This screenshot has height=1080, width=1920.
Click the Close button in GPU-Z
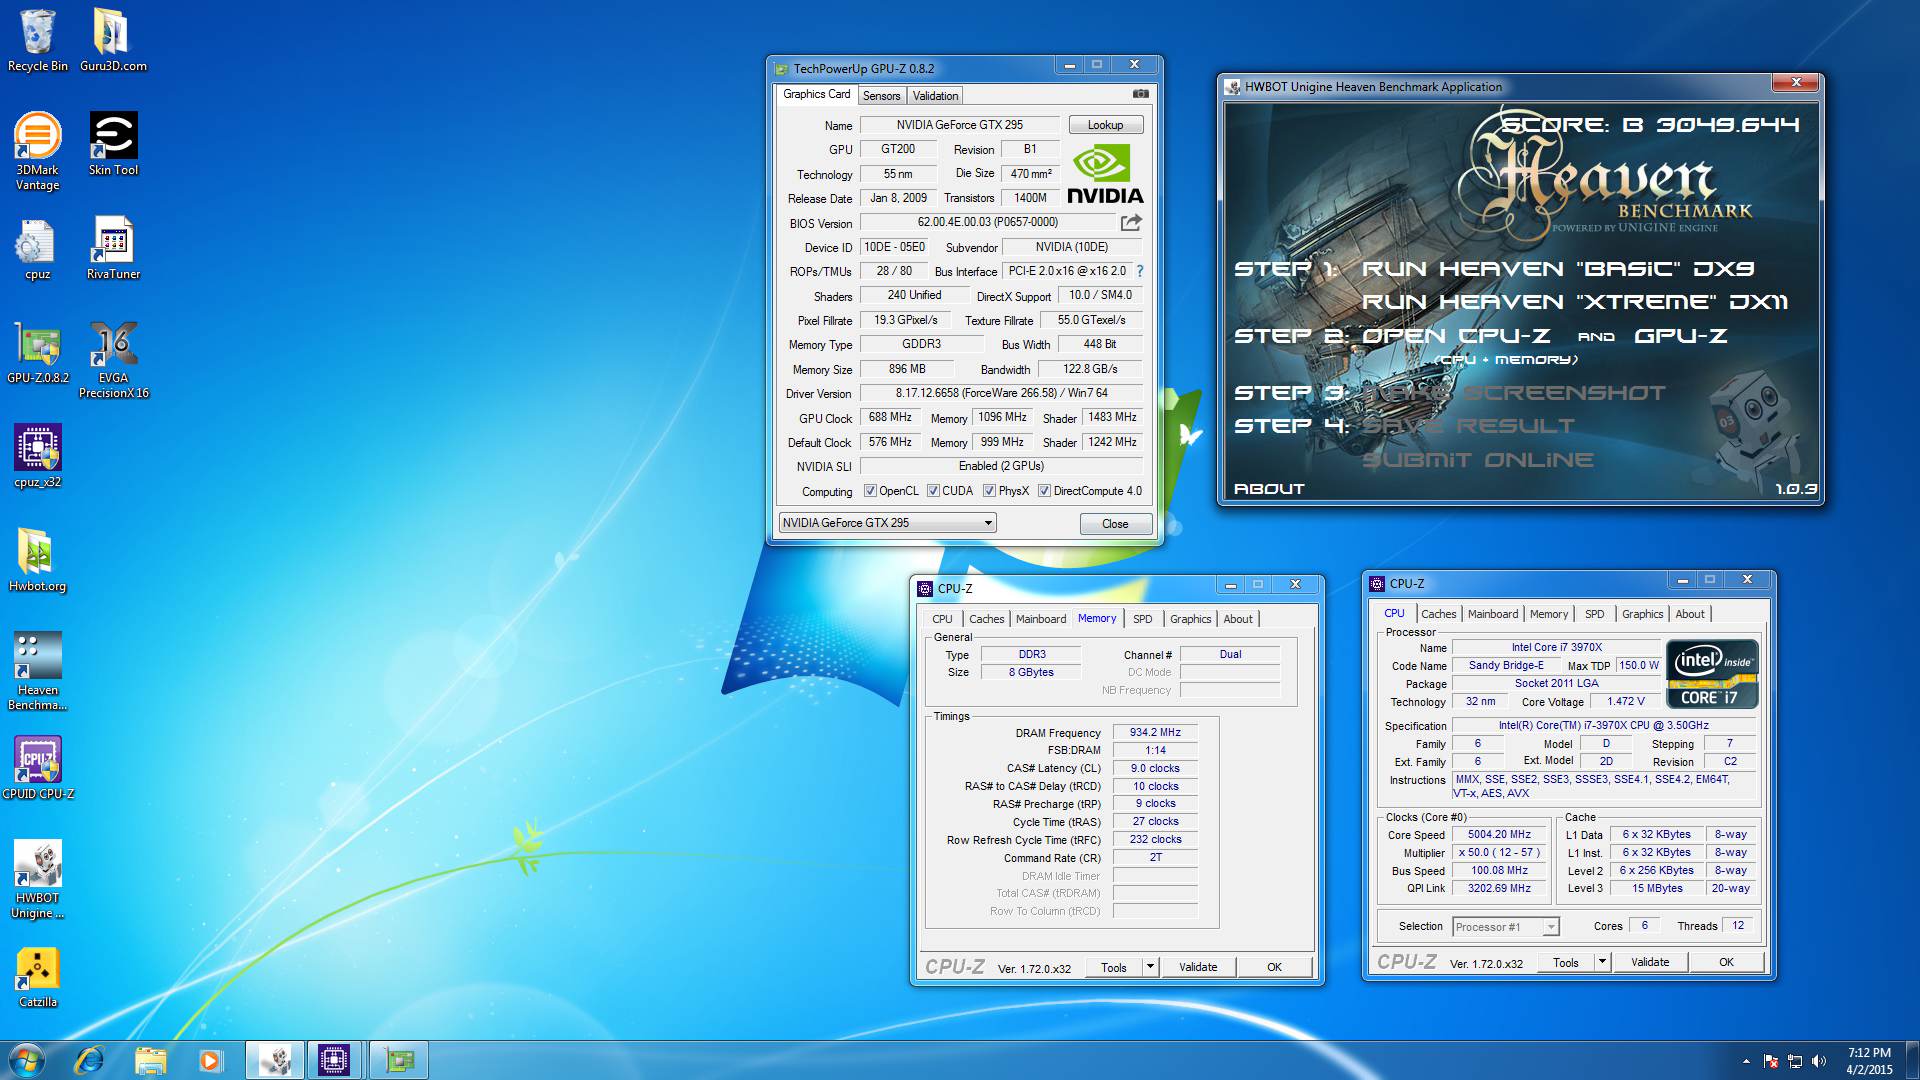pos(1115,524)
